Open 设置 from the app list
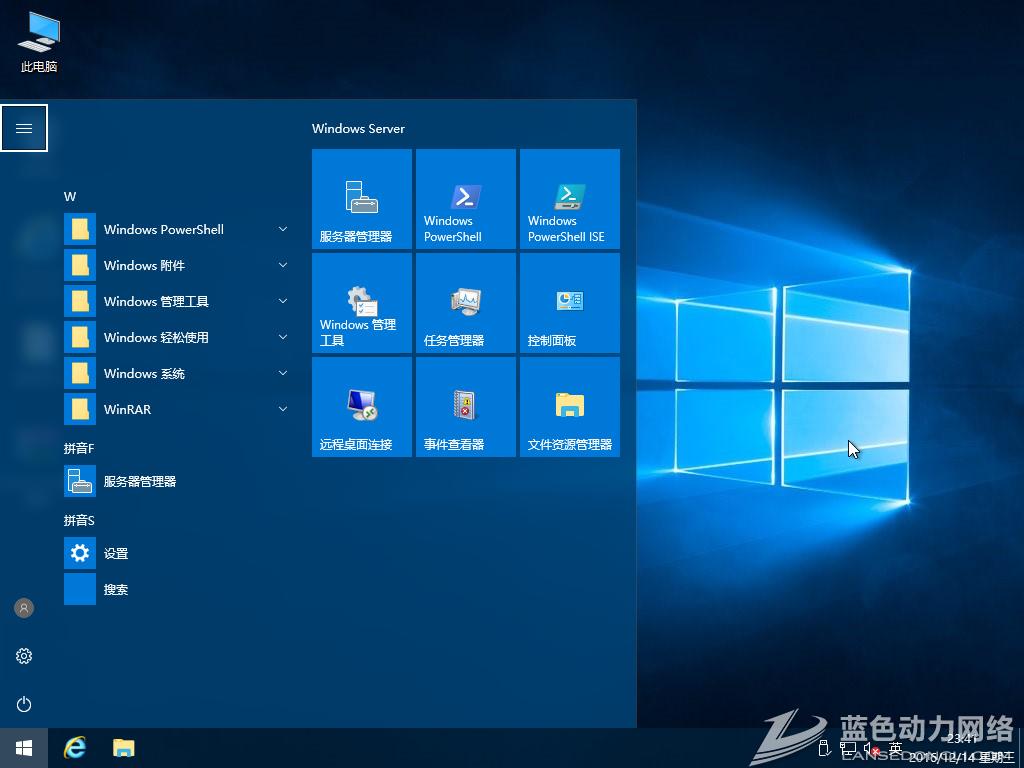Image resolution: width=1024 pixels, height=768 pixels. point(116,553)
